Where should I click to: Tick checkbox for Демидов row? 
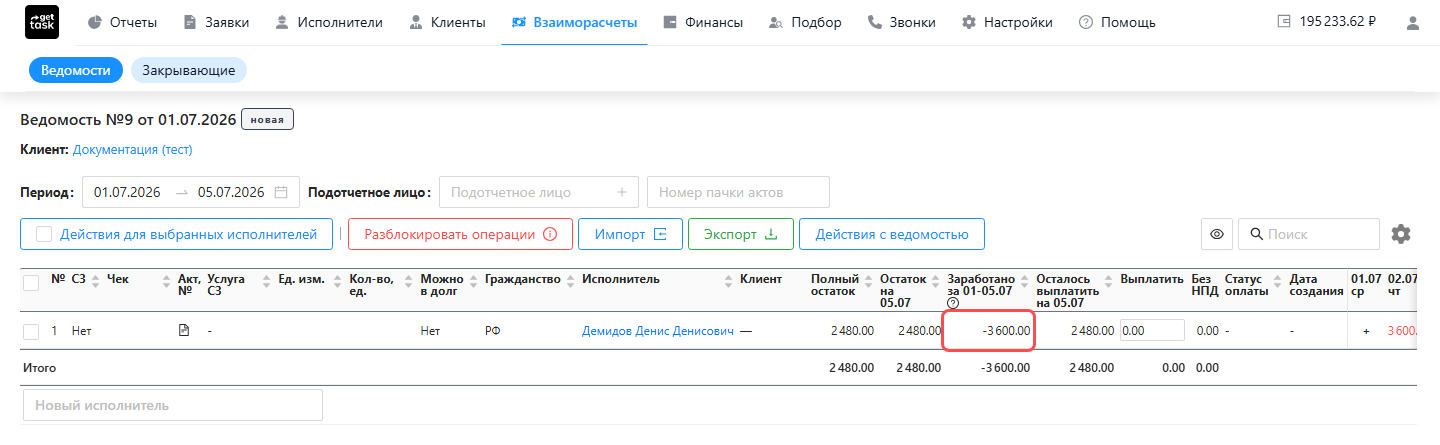coord(31,330)
